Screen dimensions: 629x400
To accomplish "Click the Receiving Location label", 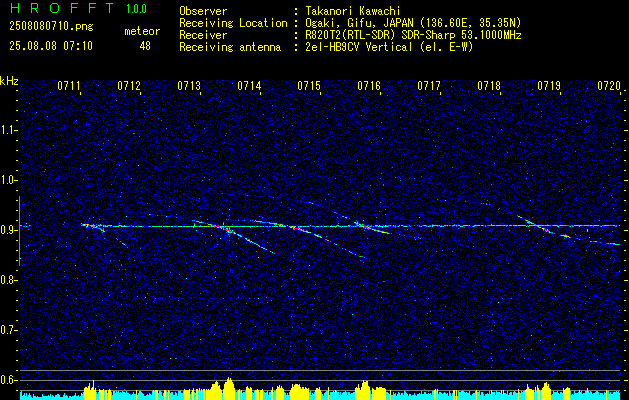I will point(233,23).
